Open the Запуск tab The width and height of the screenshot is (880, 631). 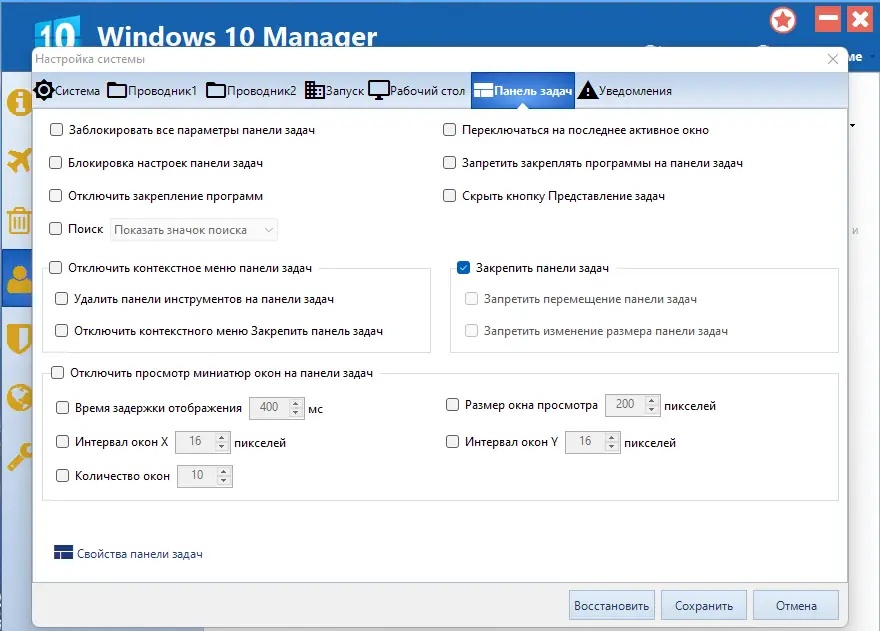click(334, 90)
